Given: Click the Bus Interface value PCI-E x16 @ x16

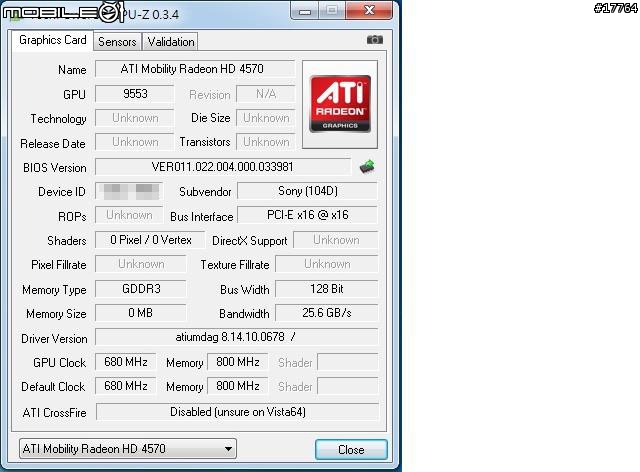Looking at the screenshot, I should click(x=307, y=215).
